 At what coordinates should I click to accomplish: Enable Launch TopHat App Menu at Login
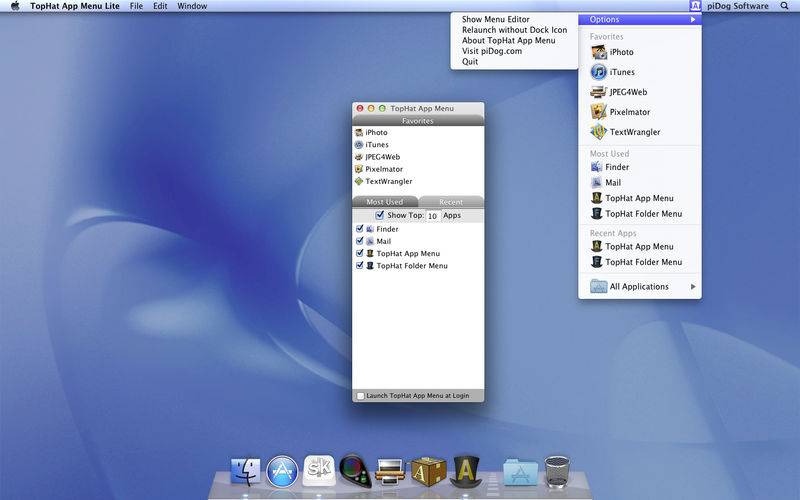tap(361, 396)
